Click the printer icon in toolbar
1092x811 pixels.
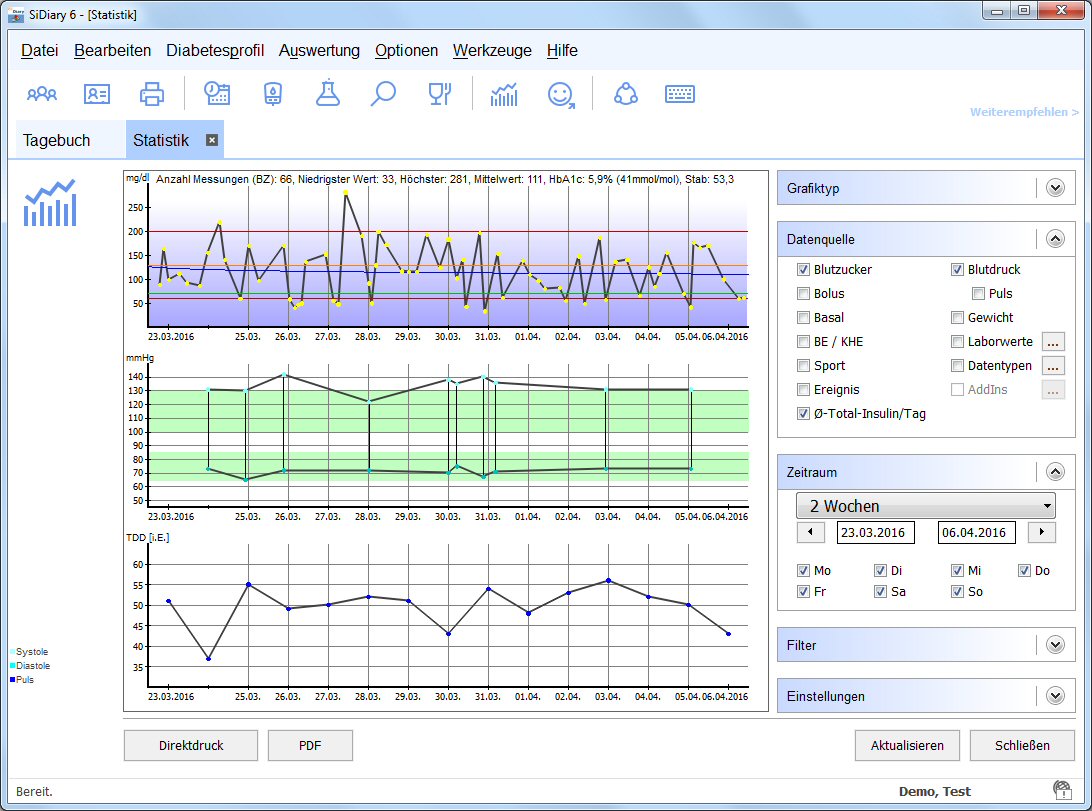click(x=152, y=94)
